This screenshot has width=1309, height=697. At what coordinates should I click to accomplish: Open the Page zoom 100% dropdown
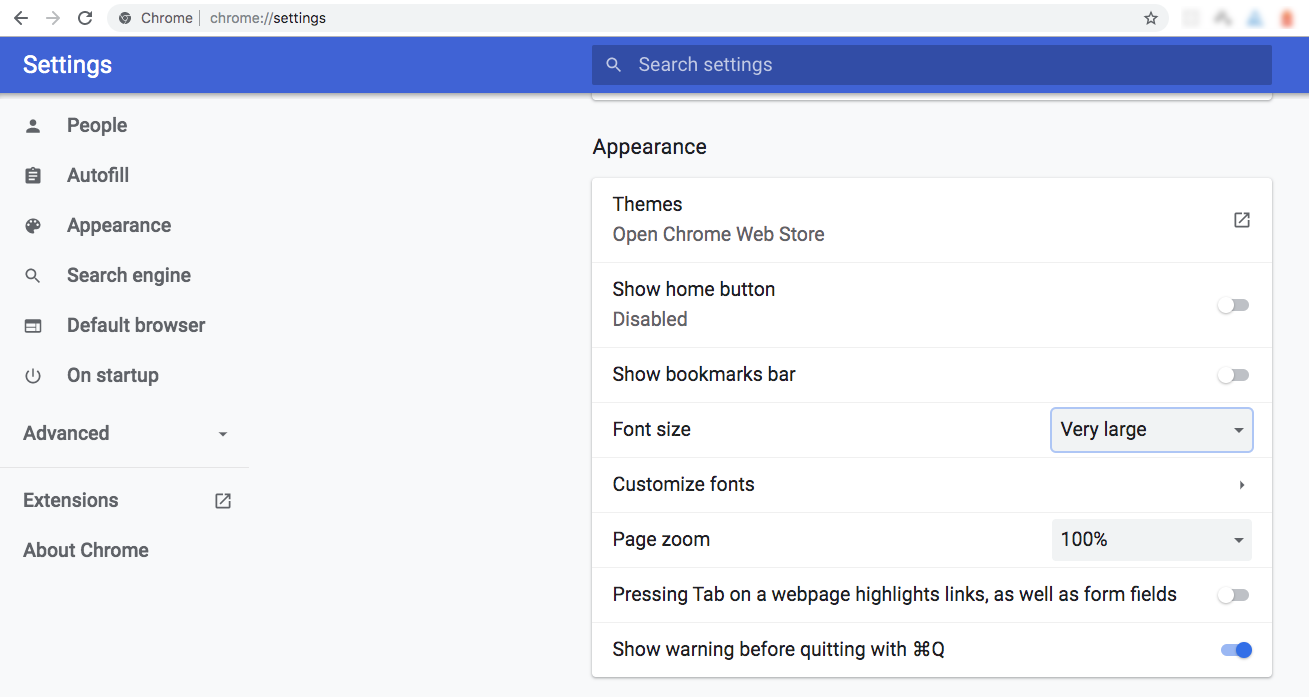(x=1151, y=540)
